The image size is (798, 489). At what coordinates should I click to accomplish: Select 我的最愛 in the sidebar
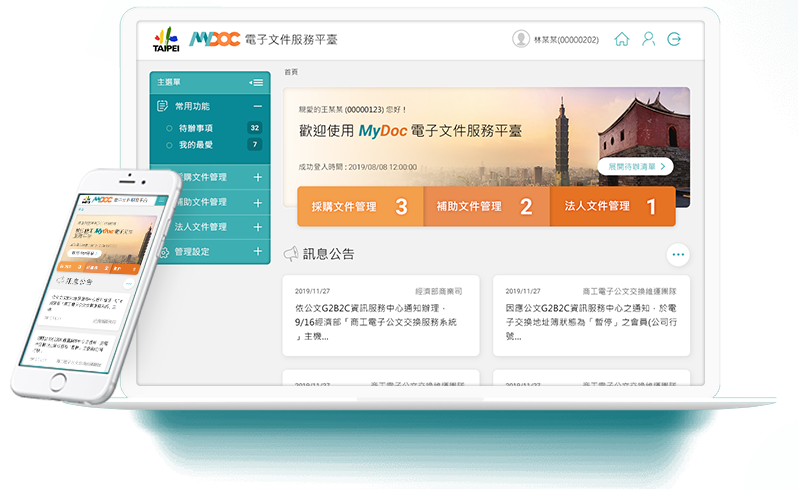tap(195, 145)
